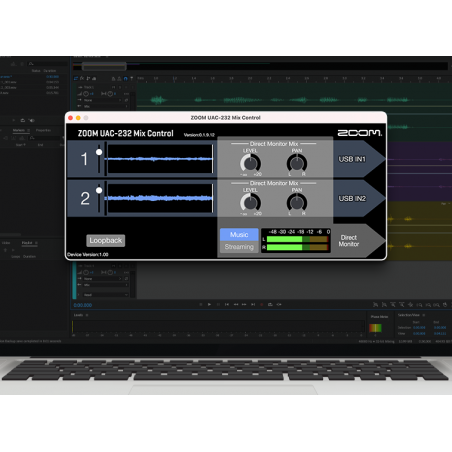The height and width of the screenshot is (452, 452).
Task: Click the 0:00.000 timecode in Audition
Action: click(83, 305)
